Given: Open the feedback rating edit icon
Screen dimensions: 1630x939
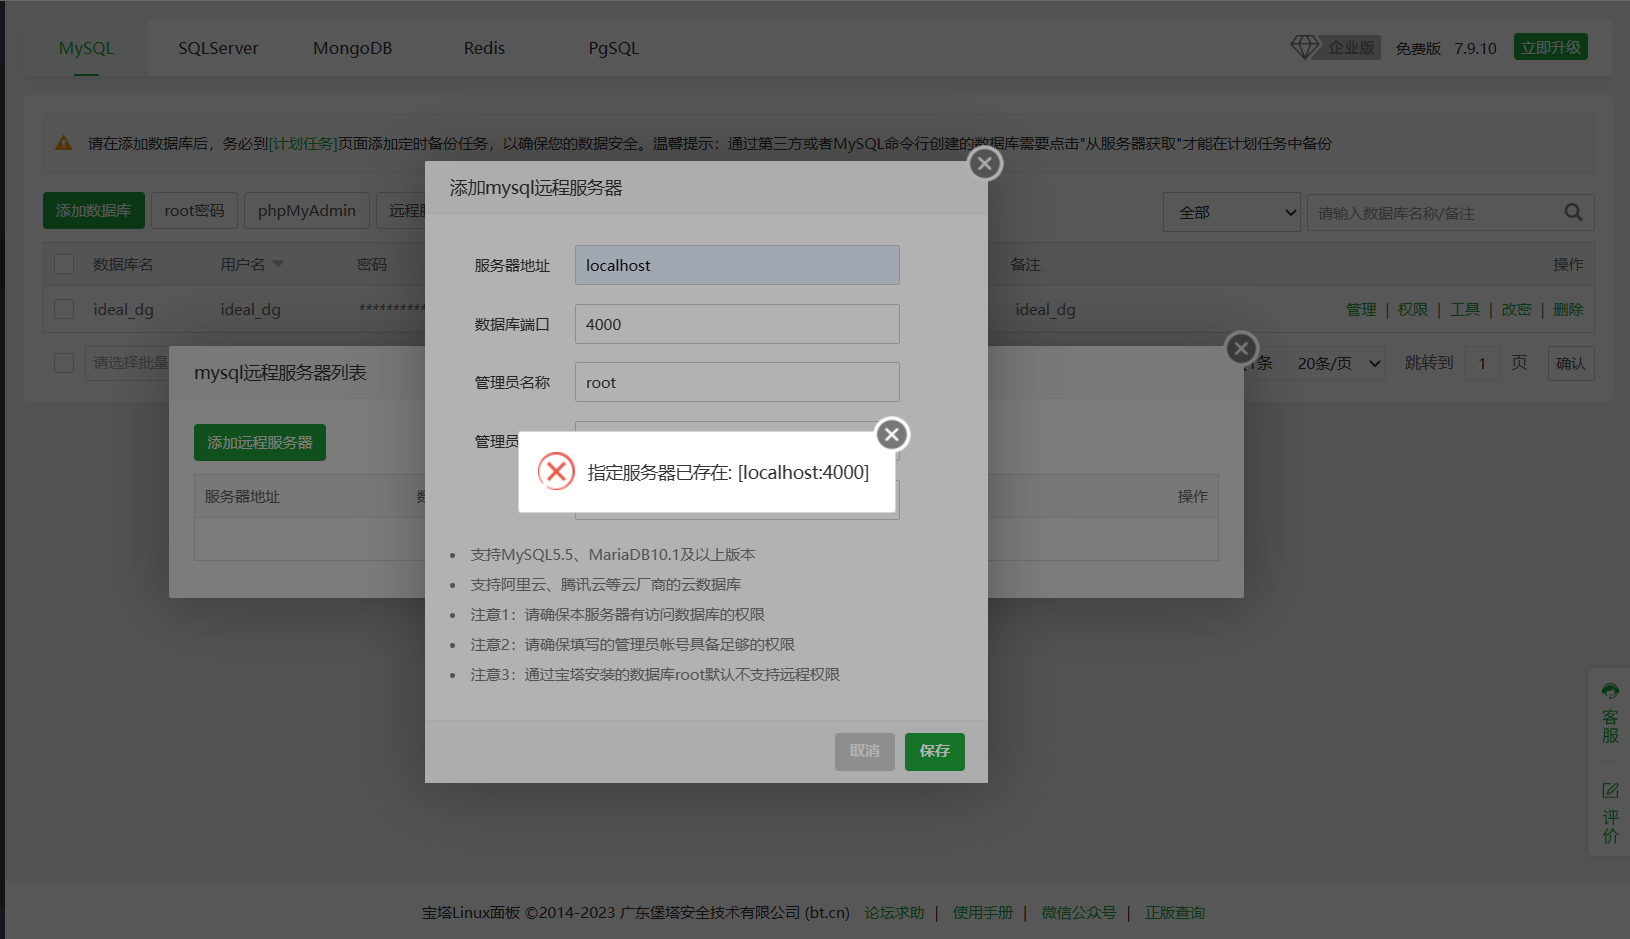Looking at the screenshot, I should coord(1610,790).
